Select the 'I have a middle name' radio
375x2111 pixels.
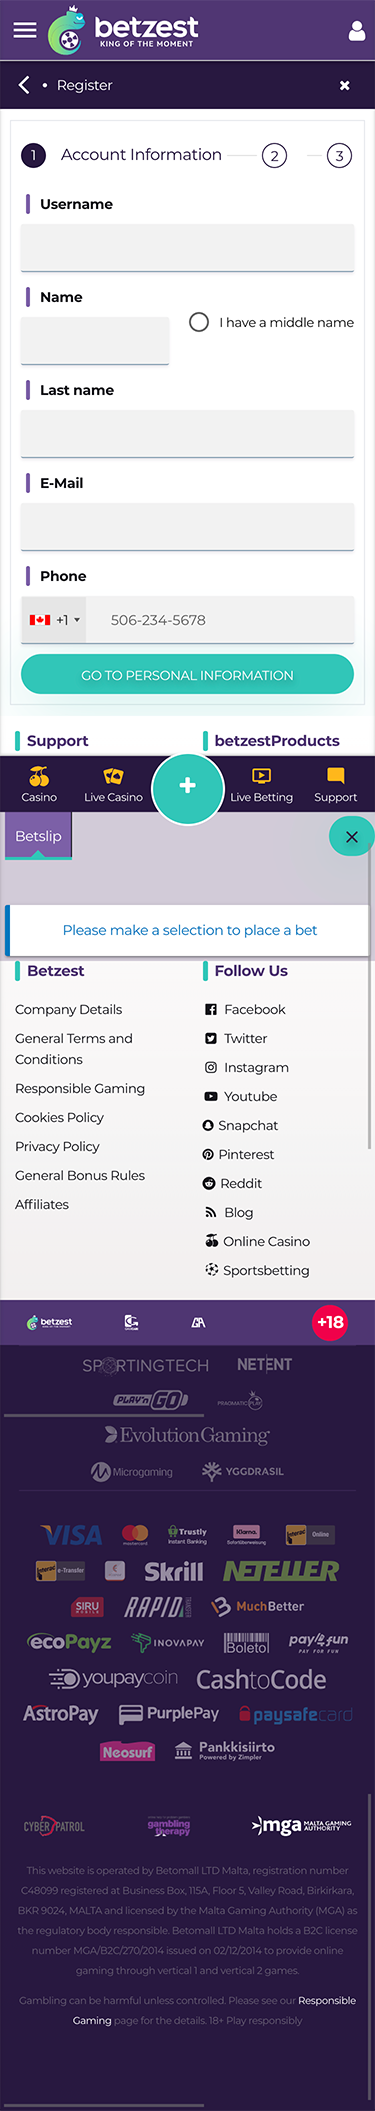(199, 322)
